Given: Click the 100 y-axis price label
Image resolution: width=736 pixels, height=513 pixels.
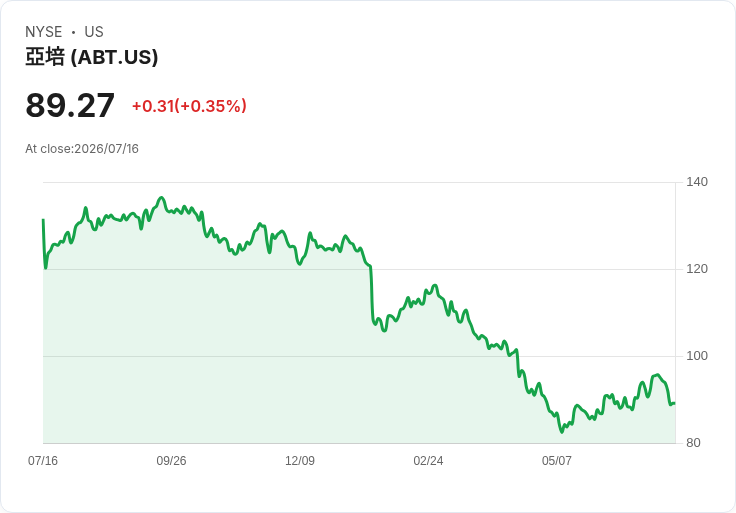Looking at the screenshot, I should [x=697, y=356].
